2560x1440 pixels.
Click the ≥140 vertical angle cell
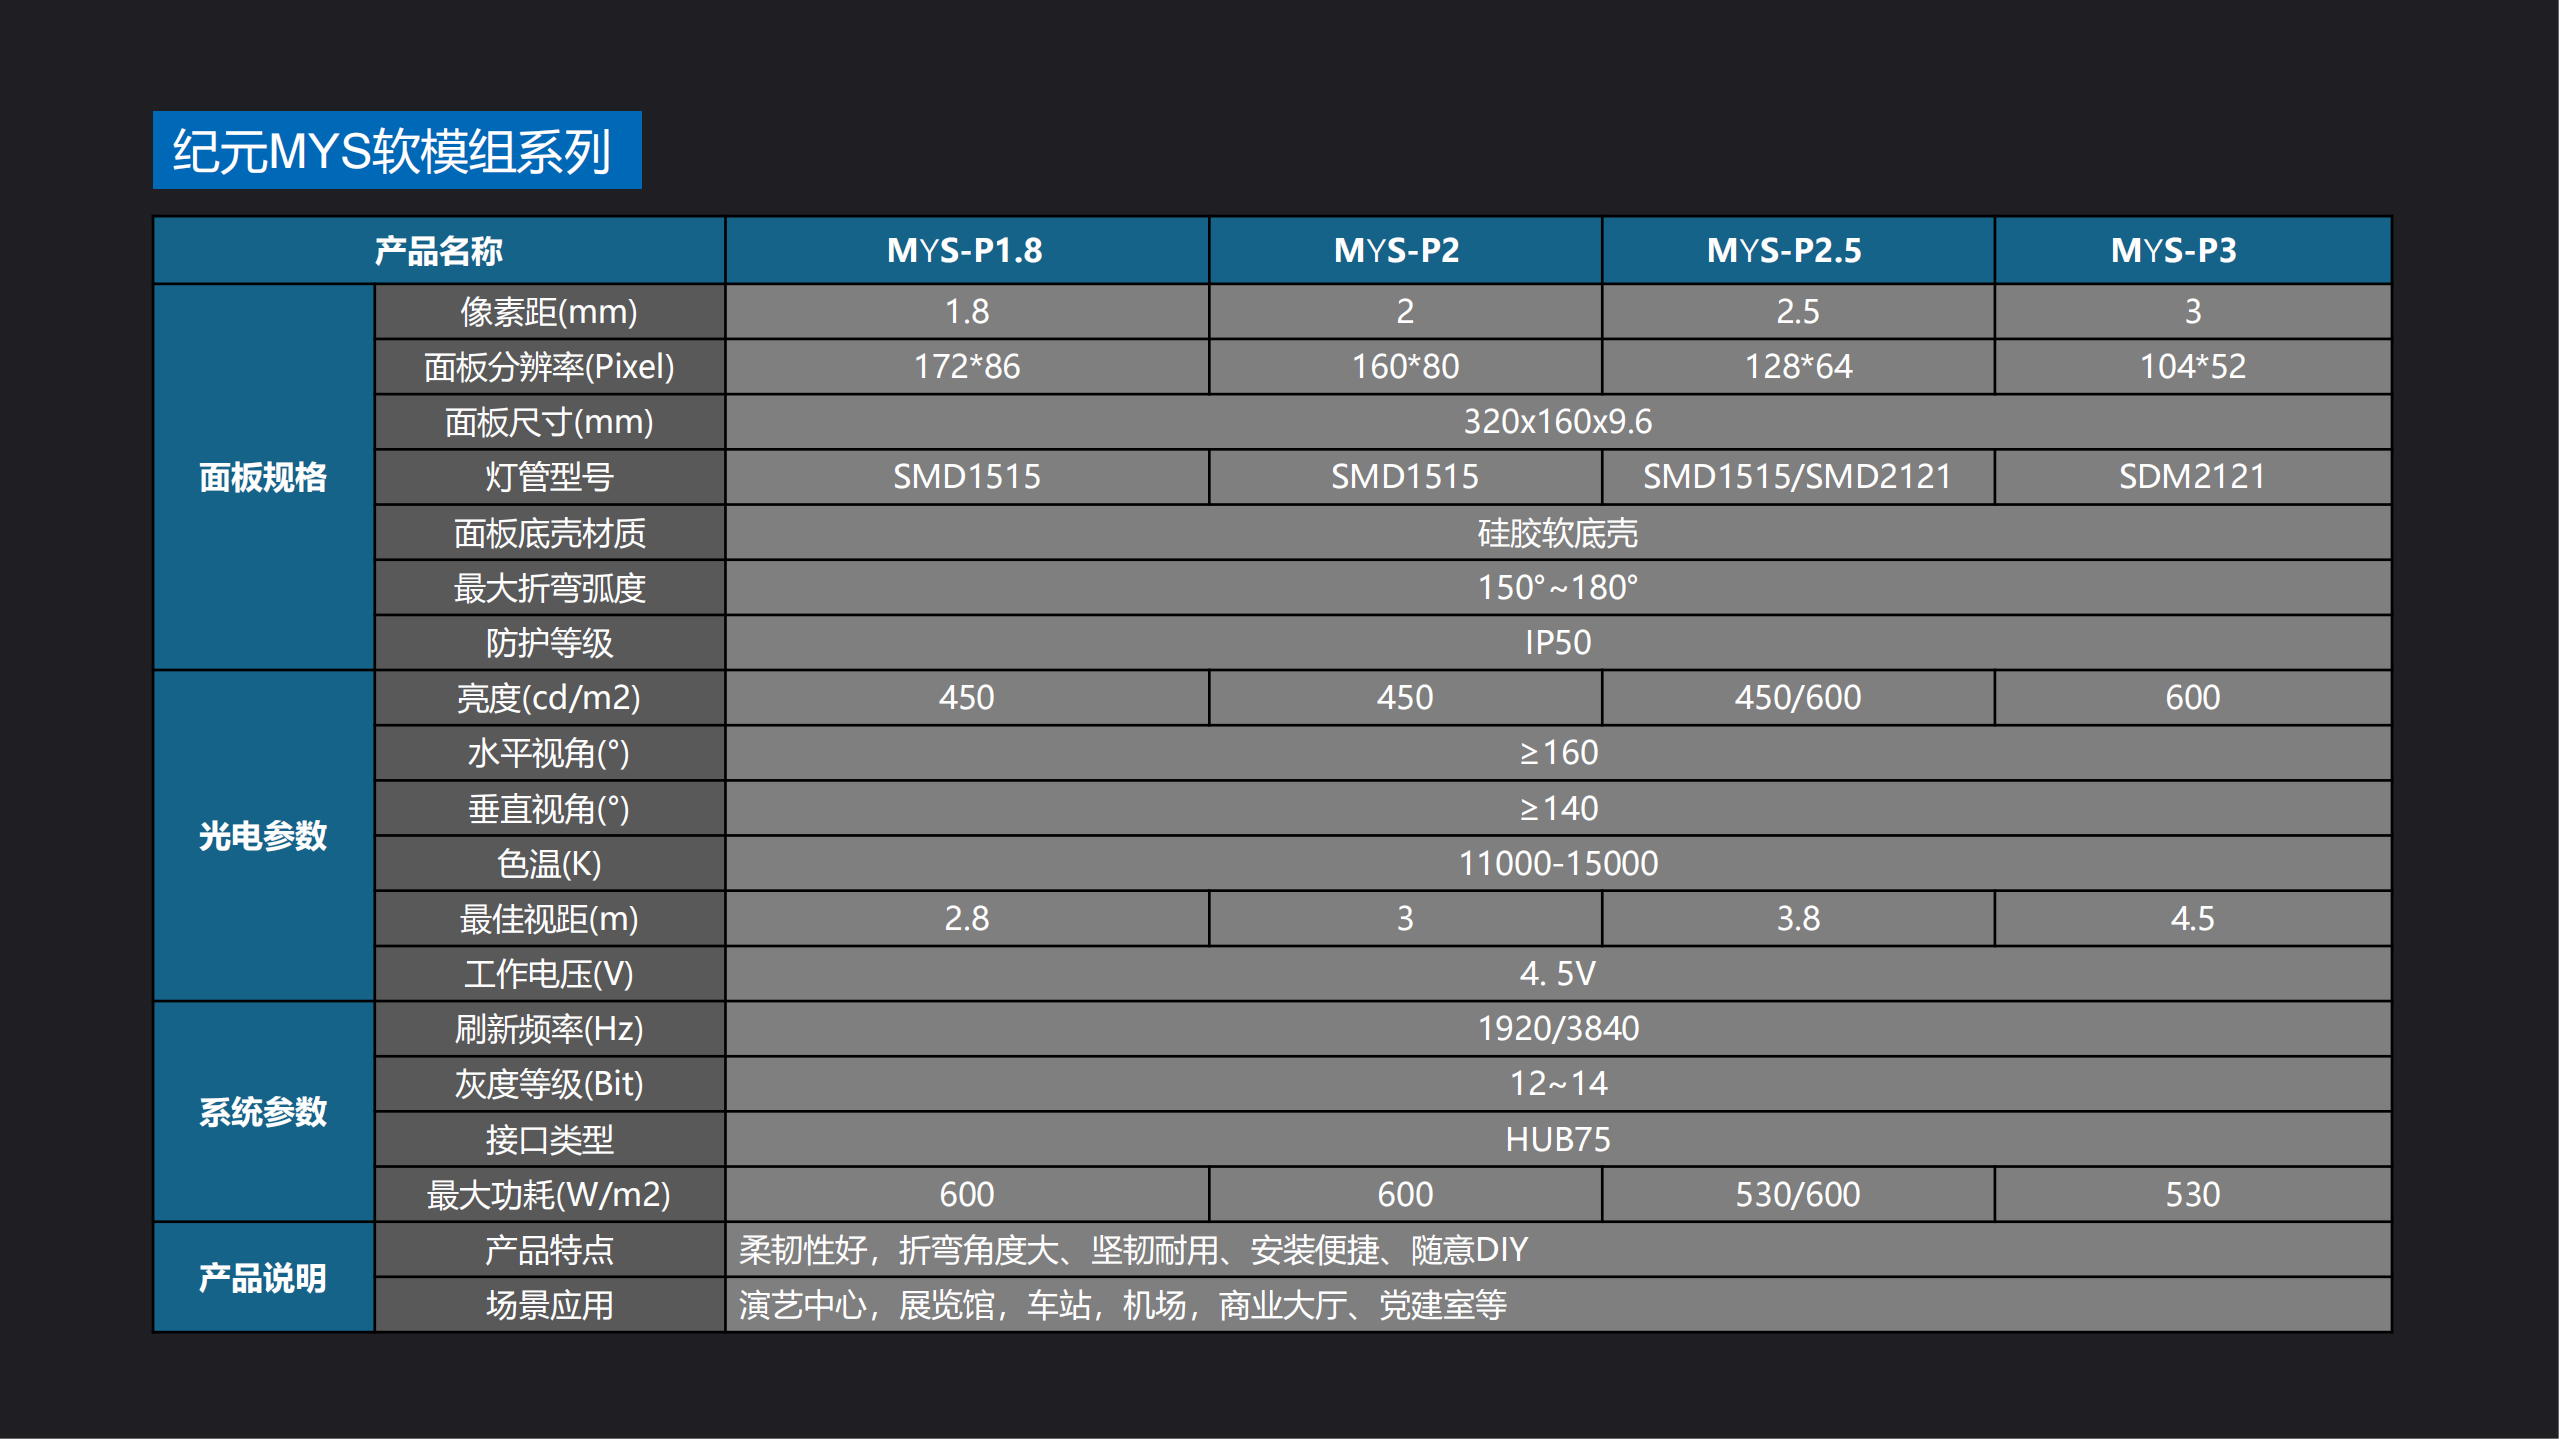pos(1558,808)
